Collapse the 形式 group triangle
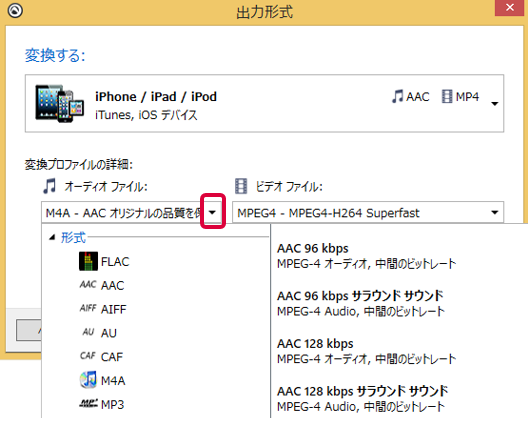This screenshot has height=421, width=528. point(52,237)
